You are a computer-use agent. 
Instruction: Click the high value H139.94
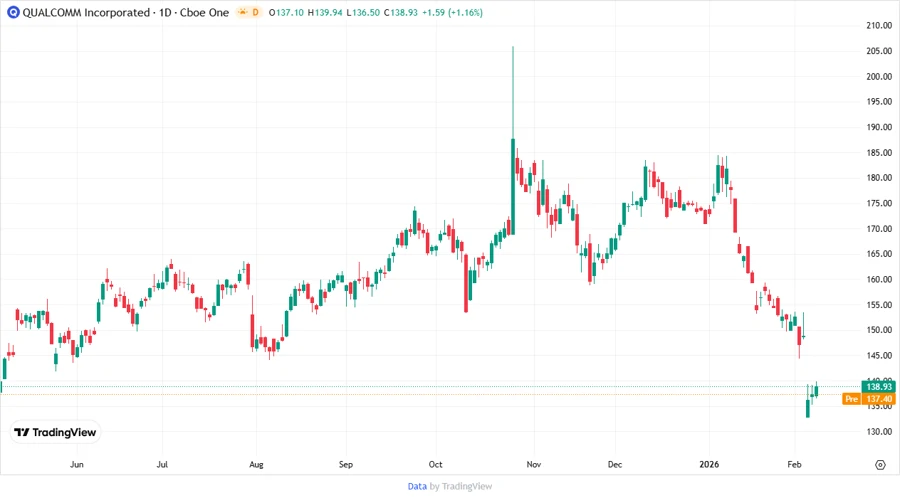coord(324,12)
